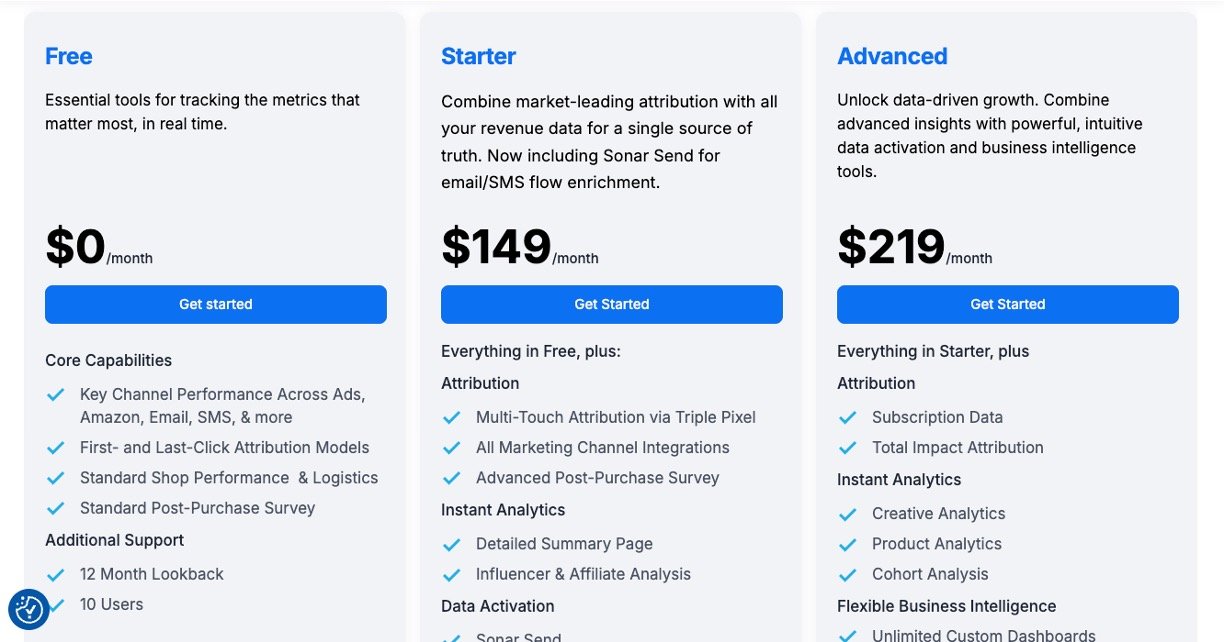Viewport: 1224px width, 642px height.
Task: Select the Free plan heading
Action: click(x=69, y=56)
